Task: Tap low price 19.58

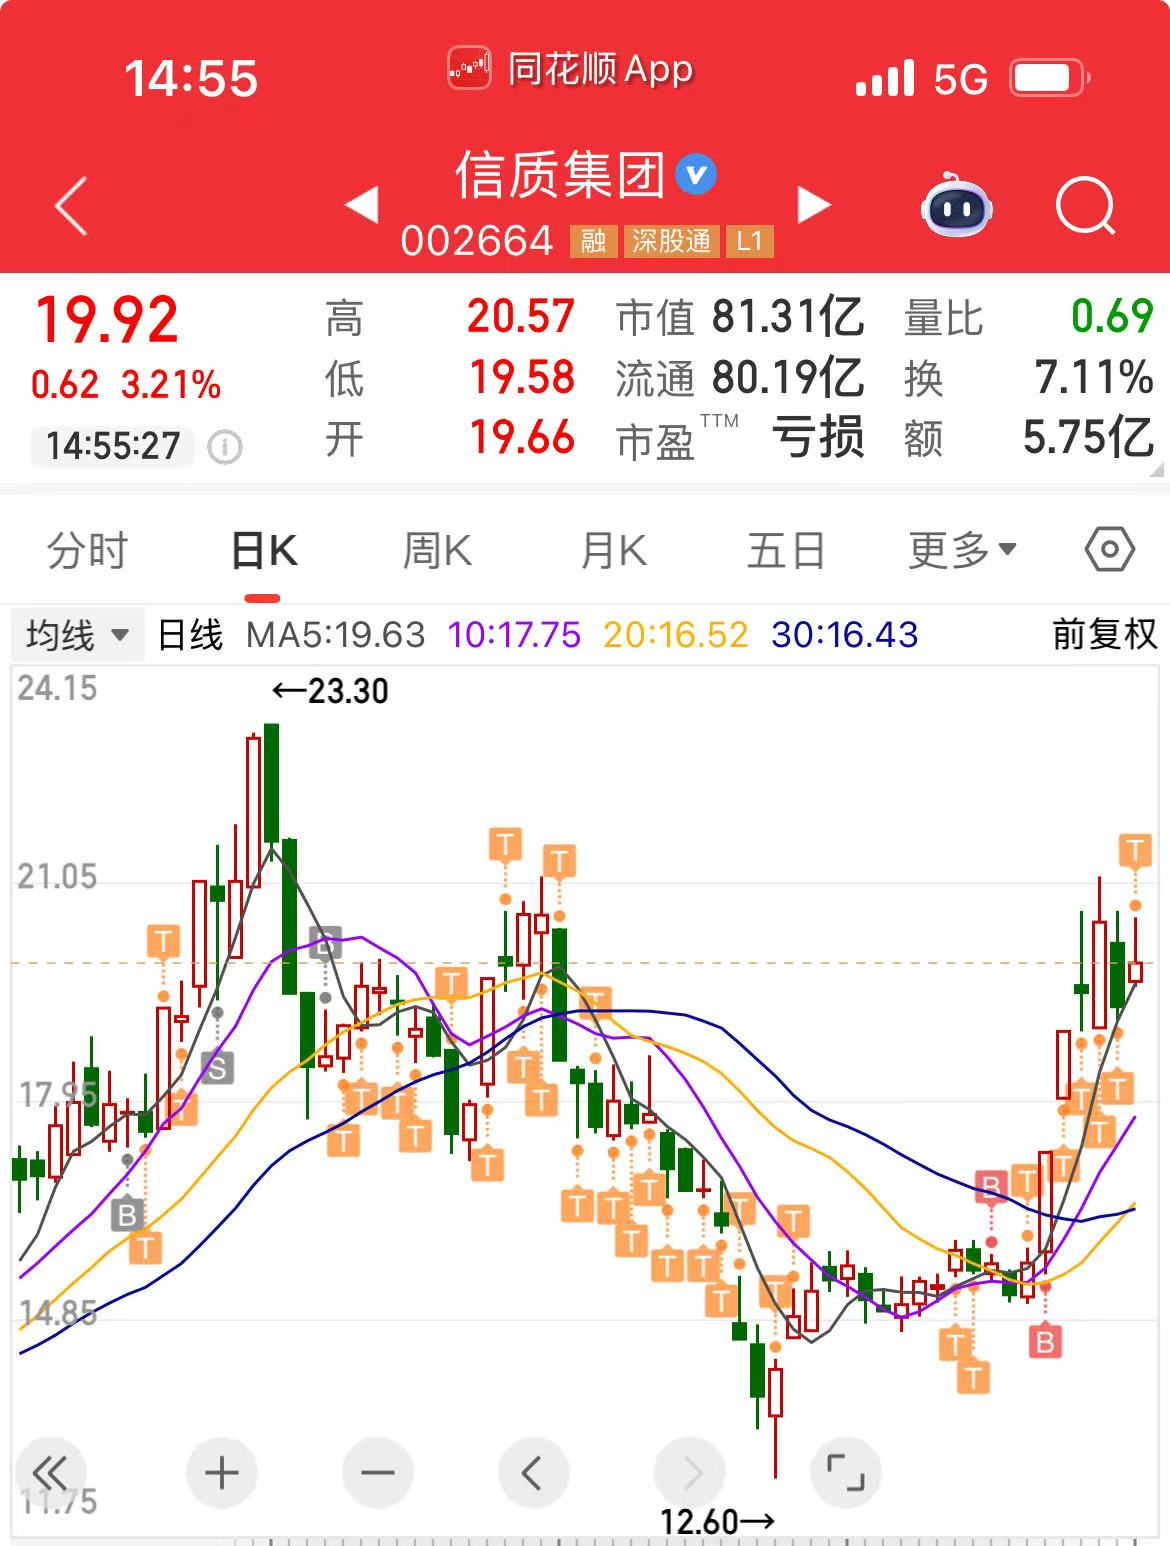Action: tap(522, 378)
